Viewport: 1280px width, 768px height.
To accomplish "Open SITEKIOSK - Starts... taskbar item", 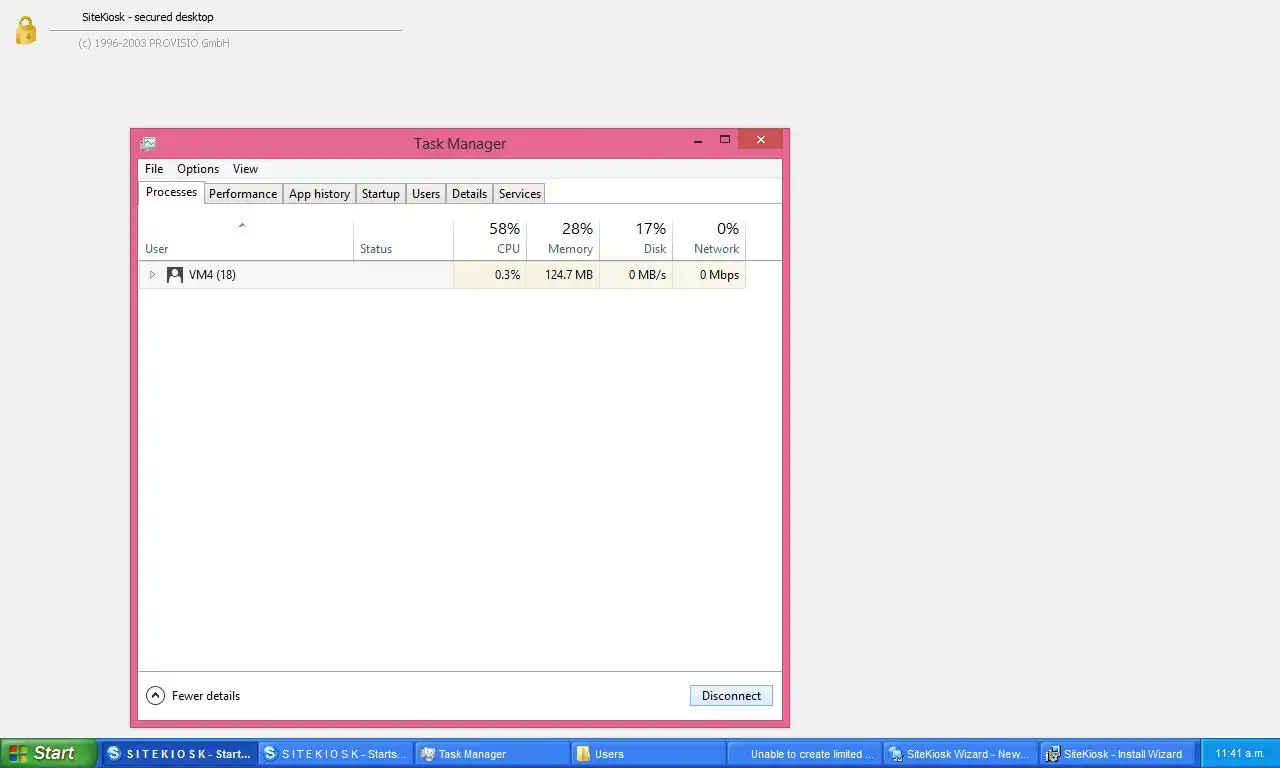I will (x=336, y=754).
